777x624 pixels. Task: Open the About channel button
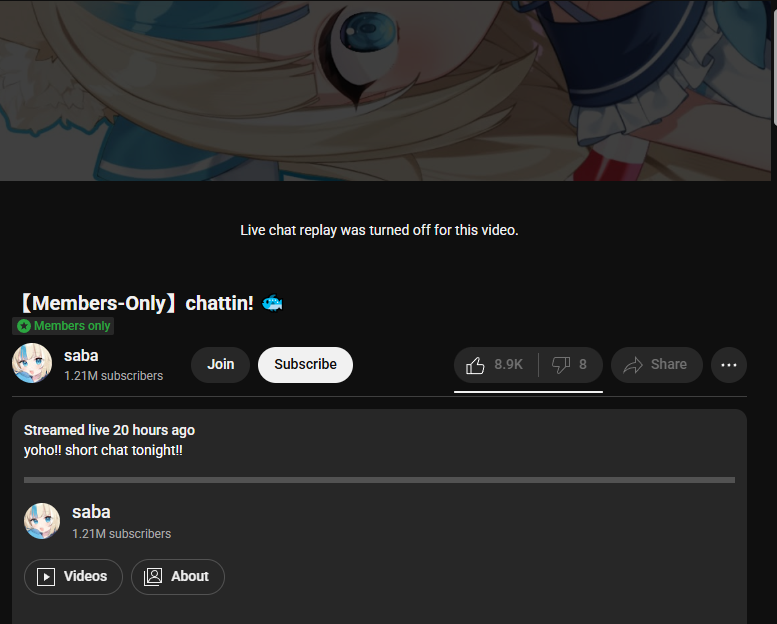pos(178,577)
